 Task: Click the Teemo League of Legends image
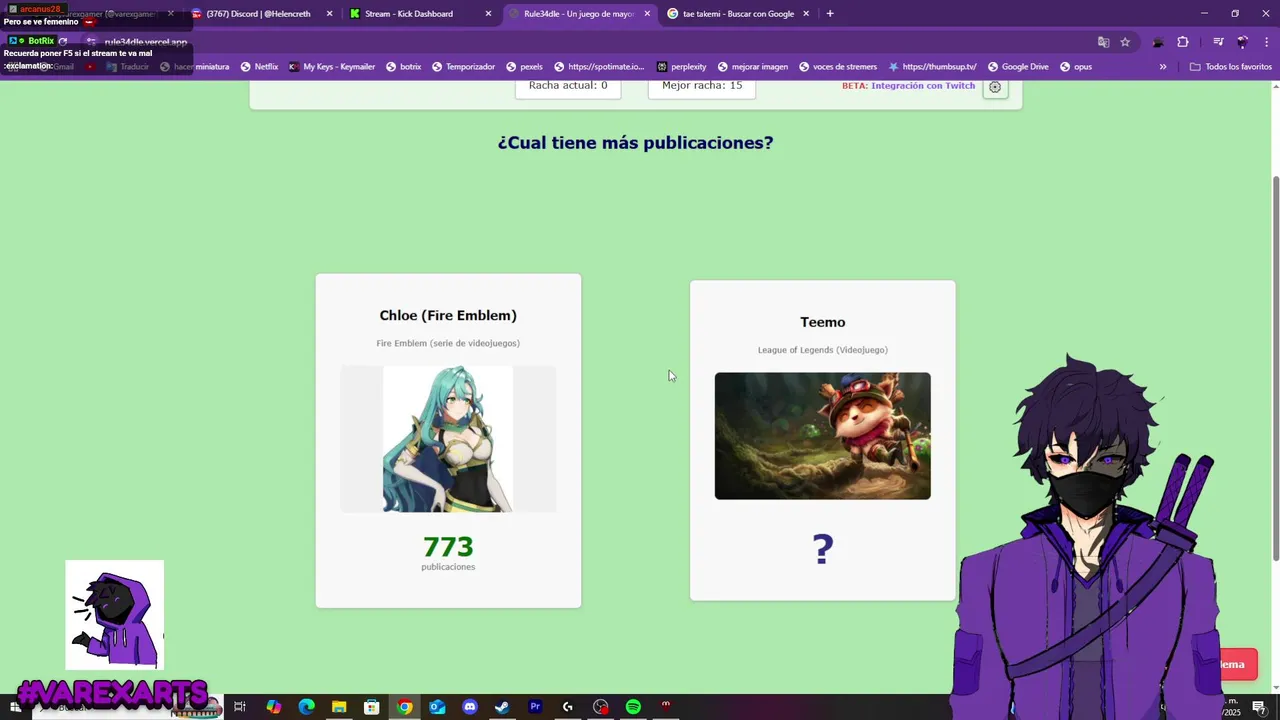coord(822,436)
